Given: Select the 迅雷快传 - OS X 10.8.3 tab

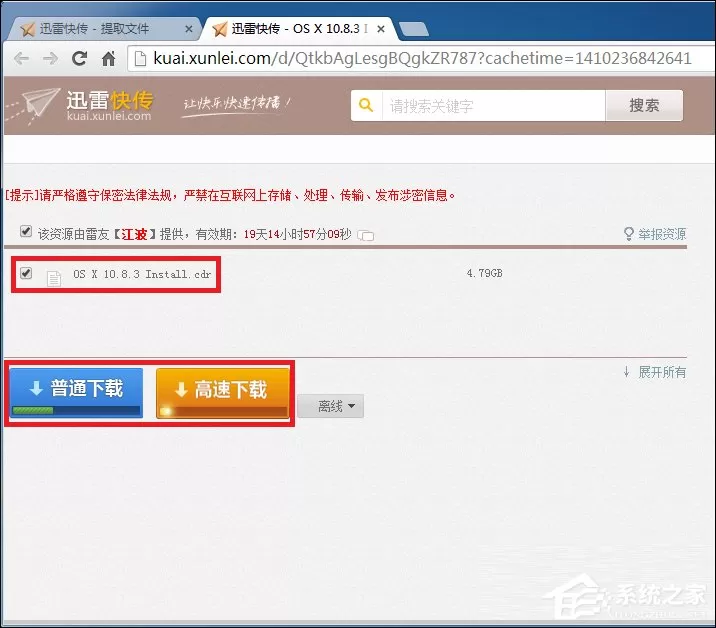Looking at the screenshot, I should 299,29.
